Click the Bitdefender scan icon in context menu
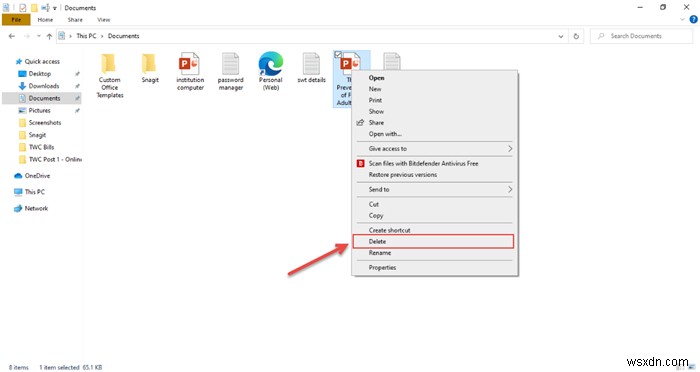Viewport: 700px width, 372px height. tap(360, 163)
